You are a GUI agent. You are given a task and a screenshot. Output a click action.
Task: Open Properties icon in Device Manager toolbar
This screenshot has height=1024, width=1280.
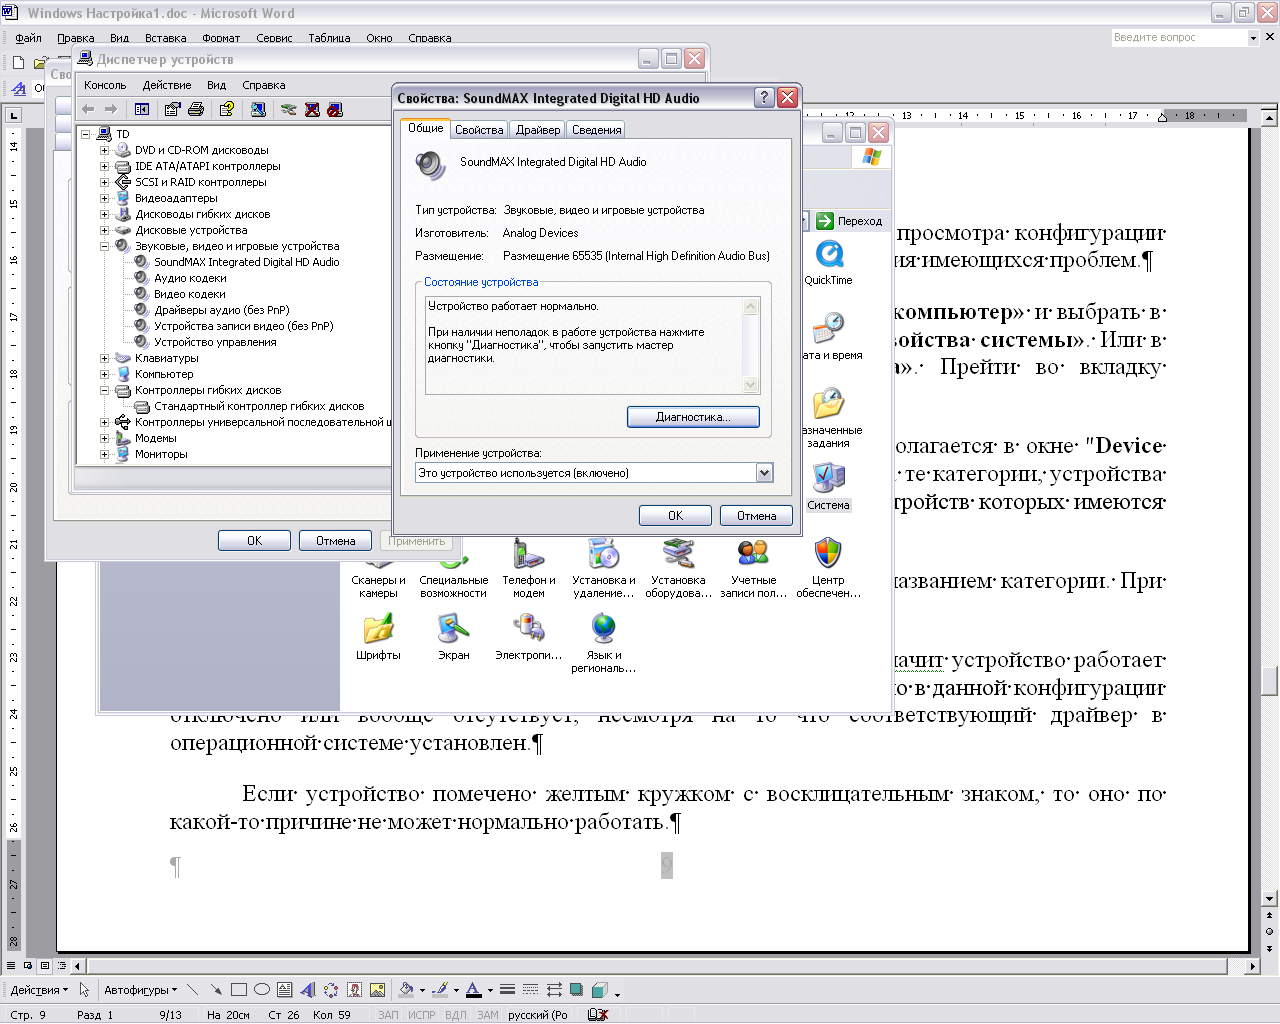coord(173,109)
